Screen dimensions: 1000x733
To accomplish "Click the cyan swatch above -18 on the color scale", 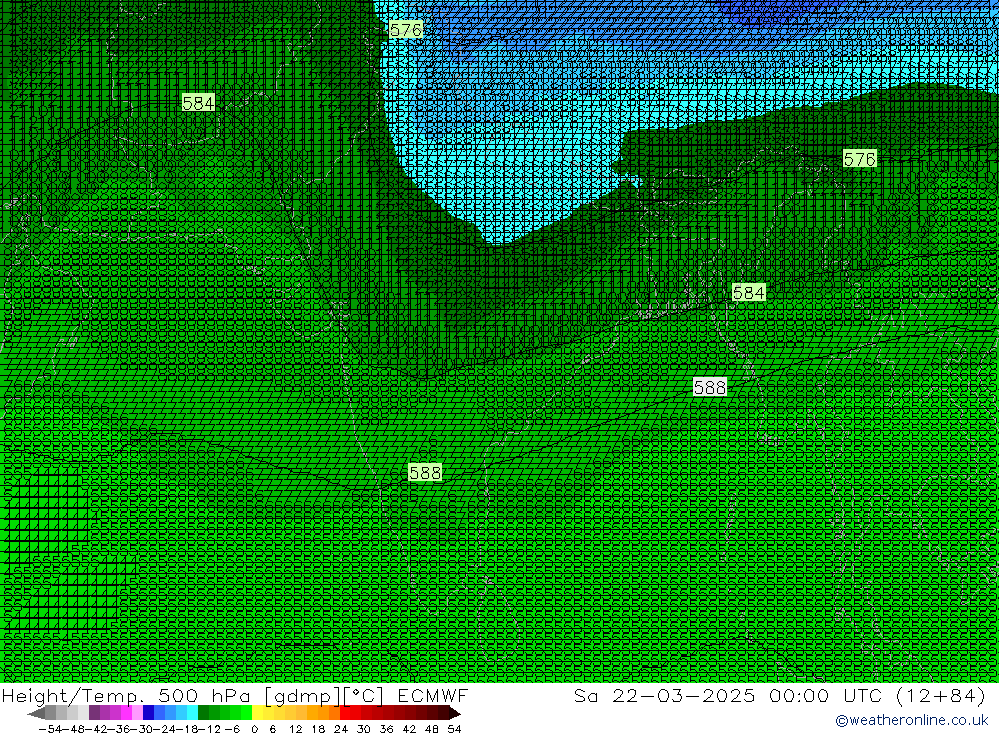I will pos(192,713).
